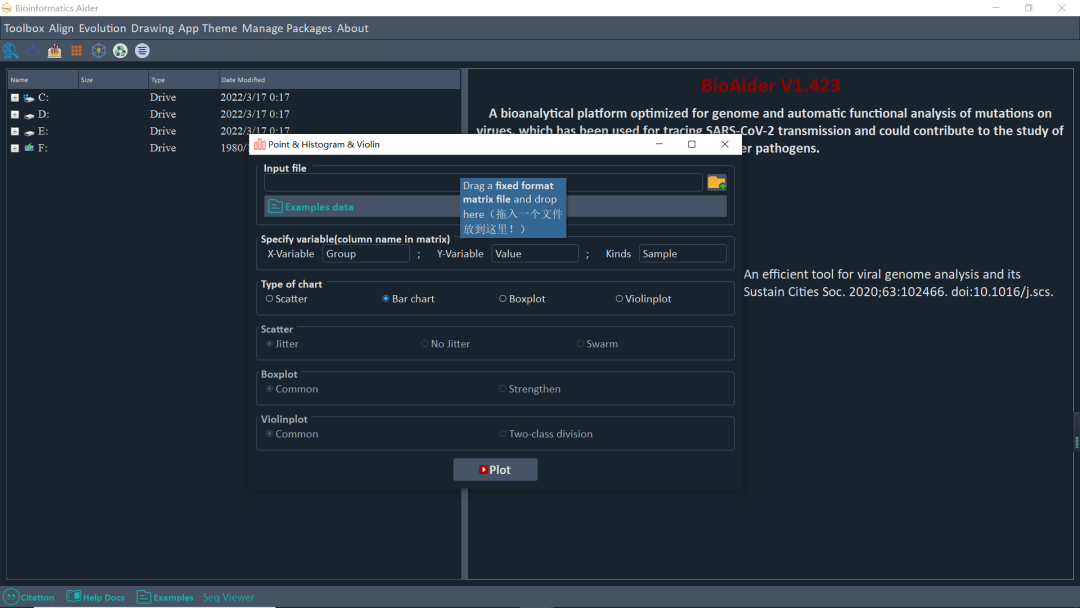Screen dimensions: 1080x608
Task: Click the Citation label in bottom bar
Action: click(37, 598)
